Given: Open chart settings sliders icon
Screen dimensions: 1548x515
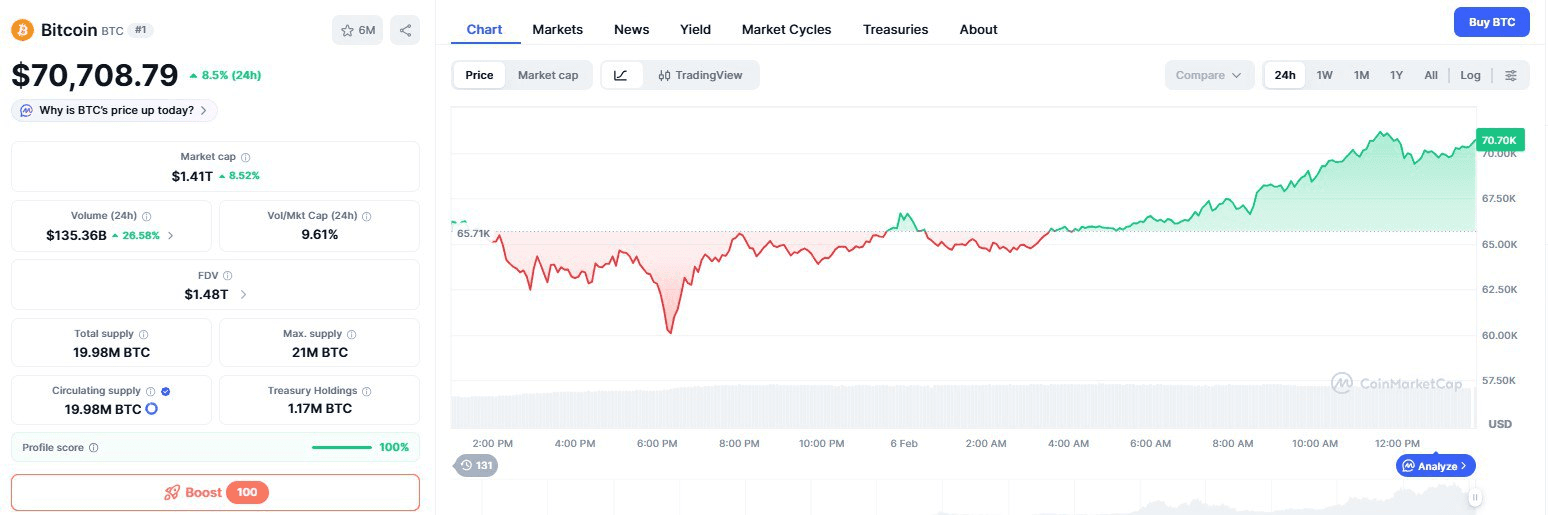Looking at the screenshot, I should click(1511, 75).
